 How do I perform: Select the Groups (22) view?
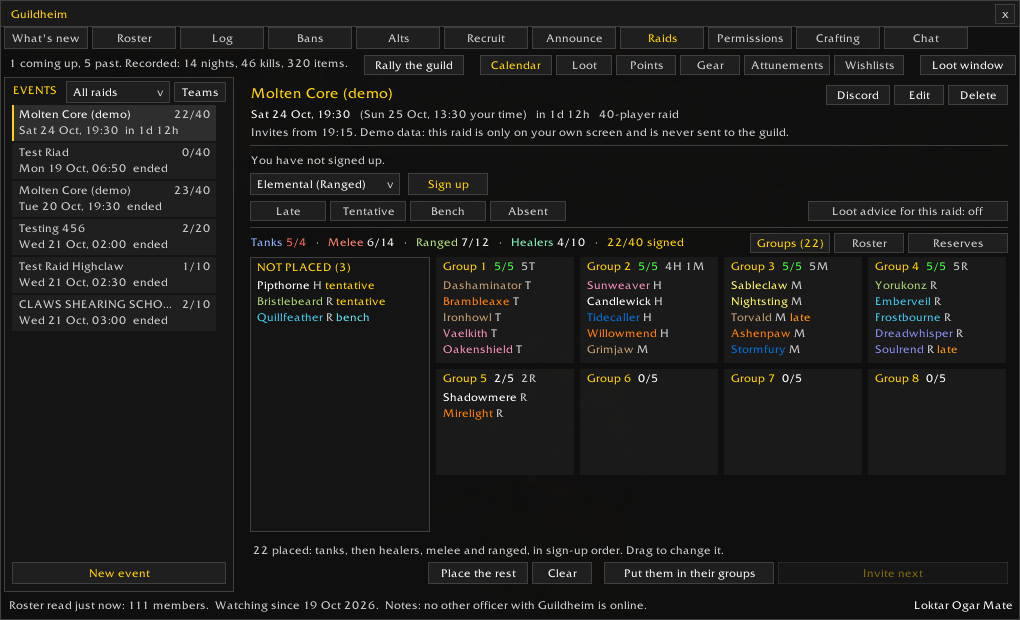[790, 243]
